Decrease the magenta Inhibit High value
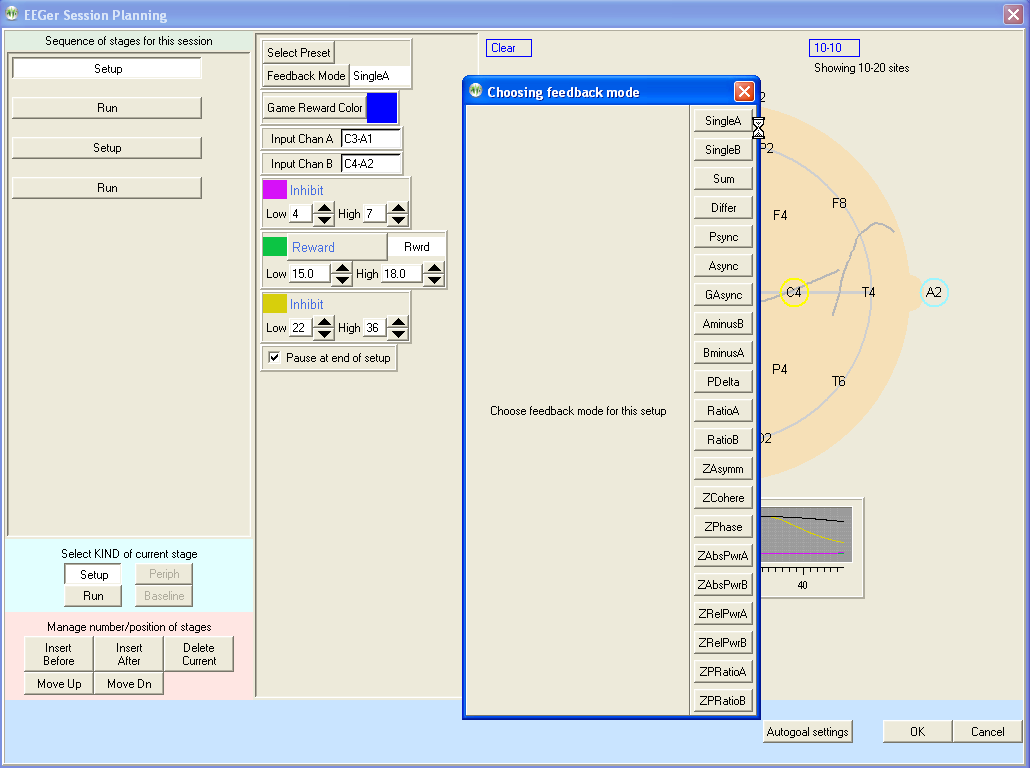Image resolution: width=1030 pixels, height=768 pixels. [x=398, y=219]
